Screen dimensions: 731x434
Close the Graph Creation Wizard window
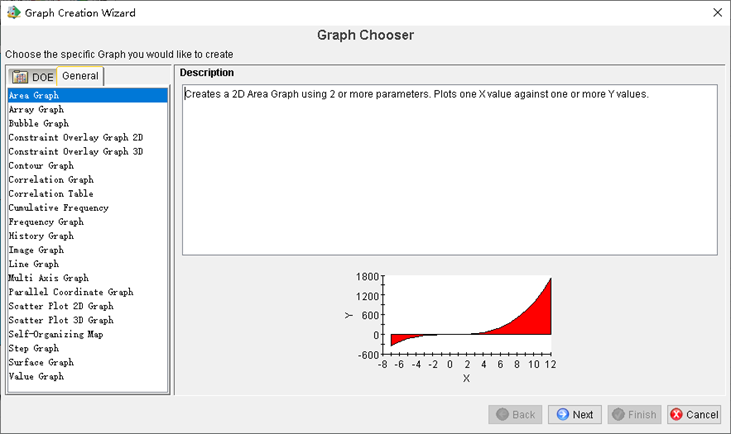(x=716, y=13)
